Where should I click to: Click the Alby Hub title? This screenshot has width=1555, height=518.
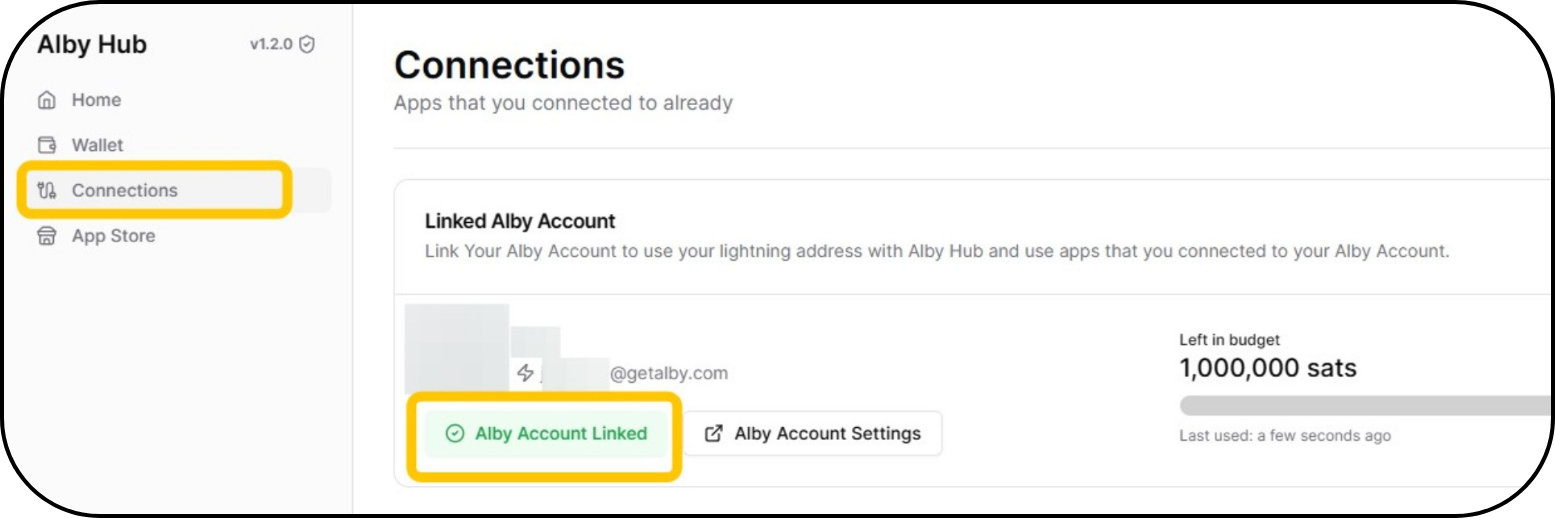tap(92, 45)
